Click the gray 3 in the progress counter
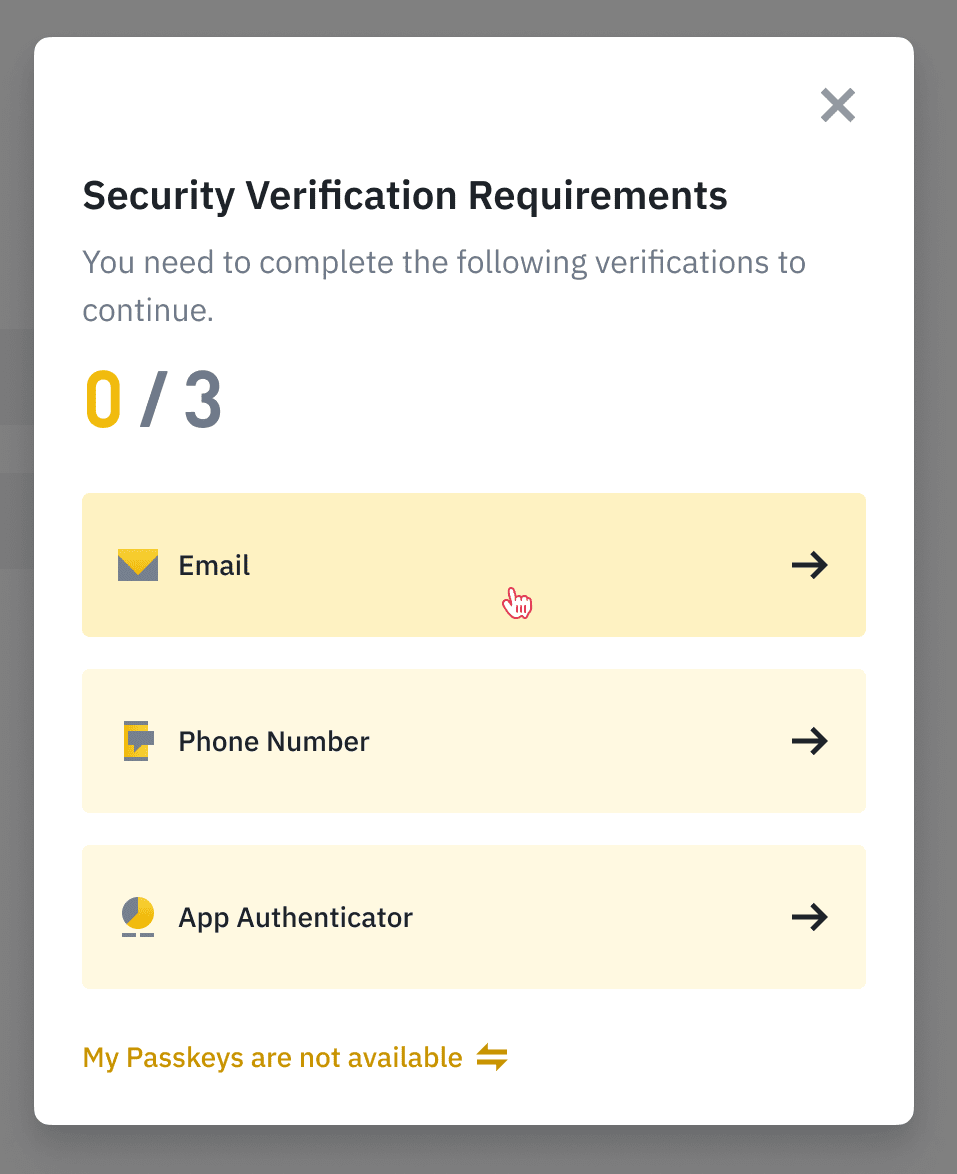The width and height of the screenshot is (957, 1174). [x=203, y=400]
